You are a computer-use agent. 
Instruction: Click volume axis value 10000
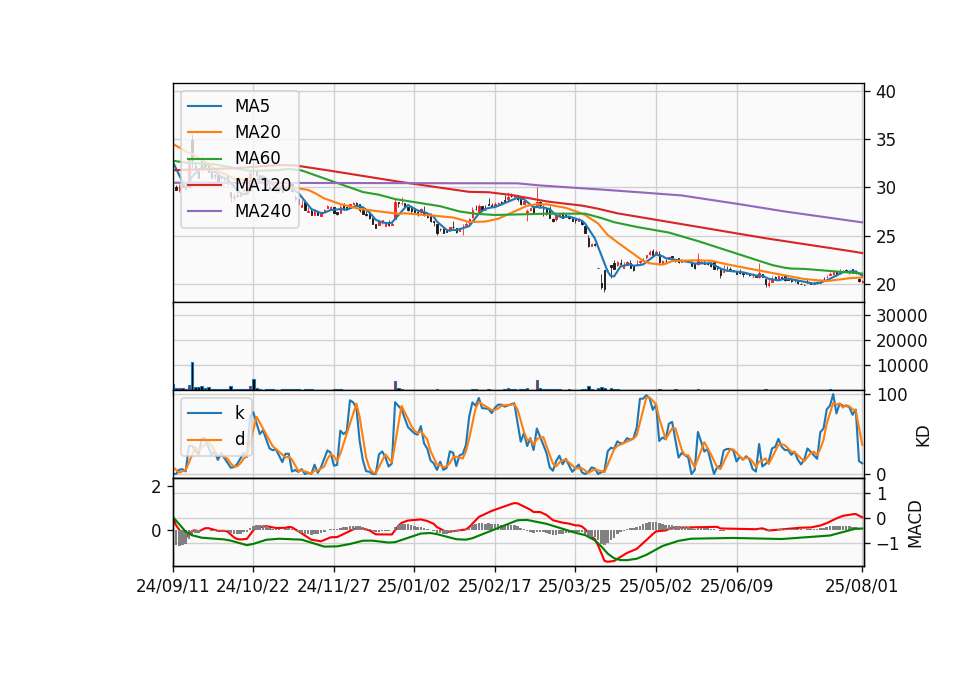(902, 366)
